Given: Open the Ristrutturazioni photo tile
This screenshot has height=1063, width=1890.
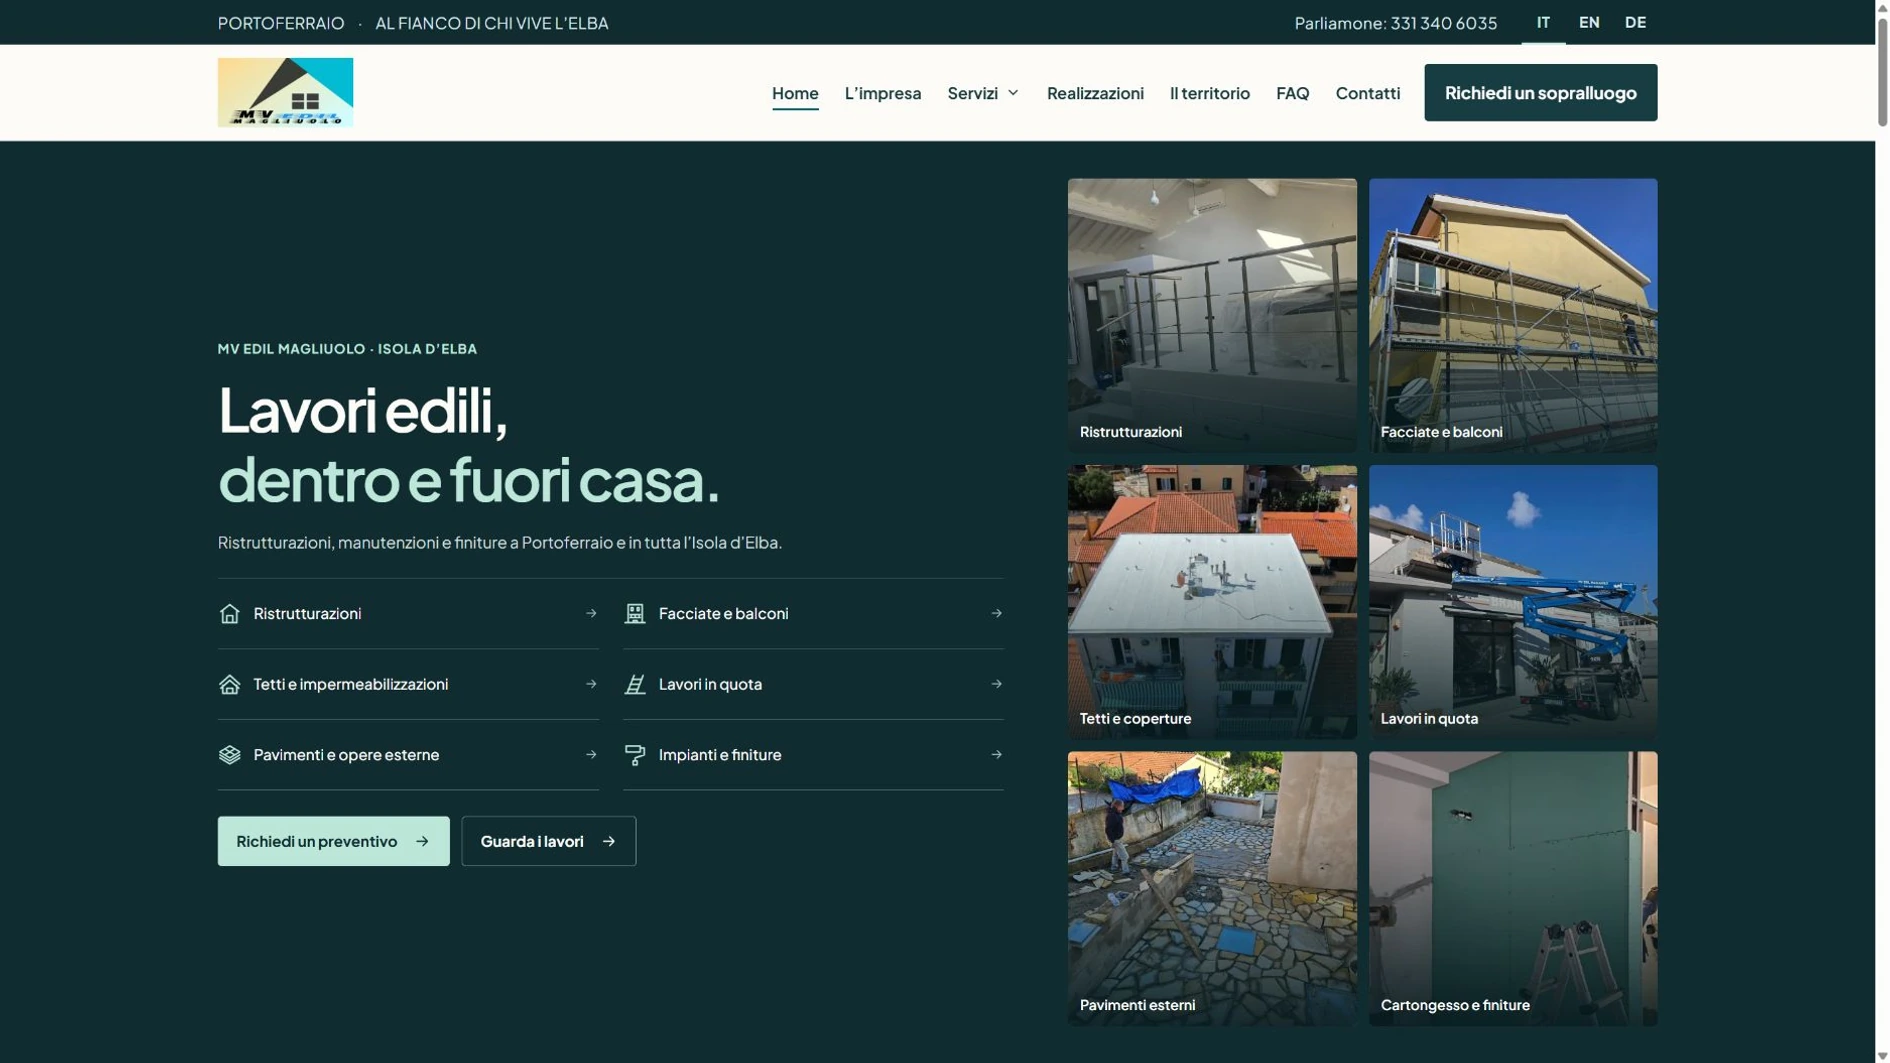Looking at the screenshot, I should (x=1212, y=316).
